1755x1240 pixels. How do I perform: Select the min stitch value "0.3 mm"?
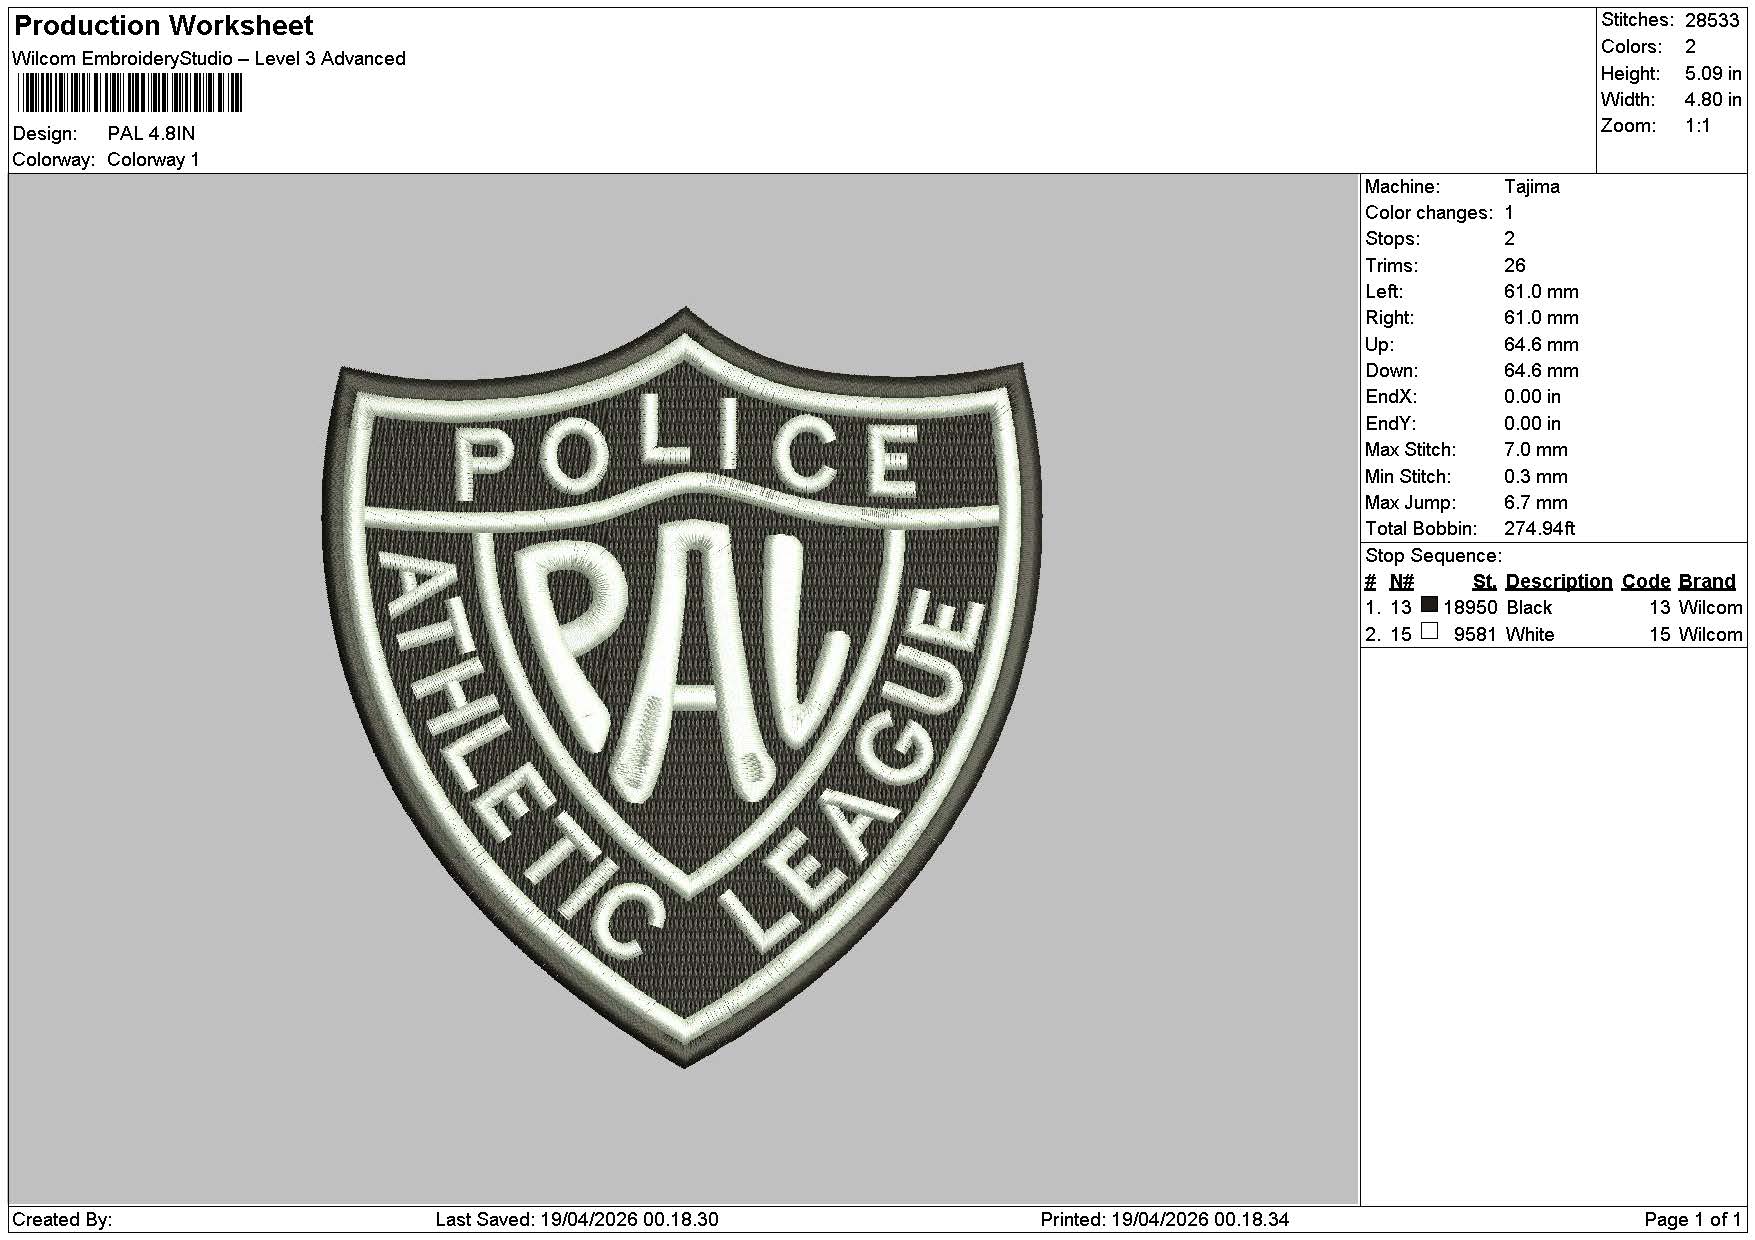(x=1536, y=477)
